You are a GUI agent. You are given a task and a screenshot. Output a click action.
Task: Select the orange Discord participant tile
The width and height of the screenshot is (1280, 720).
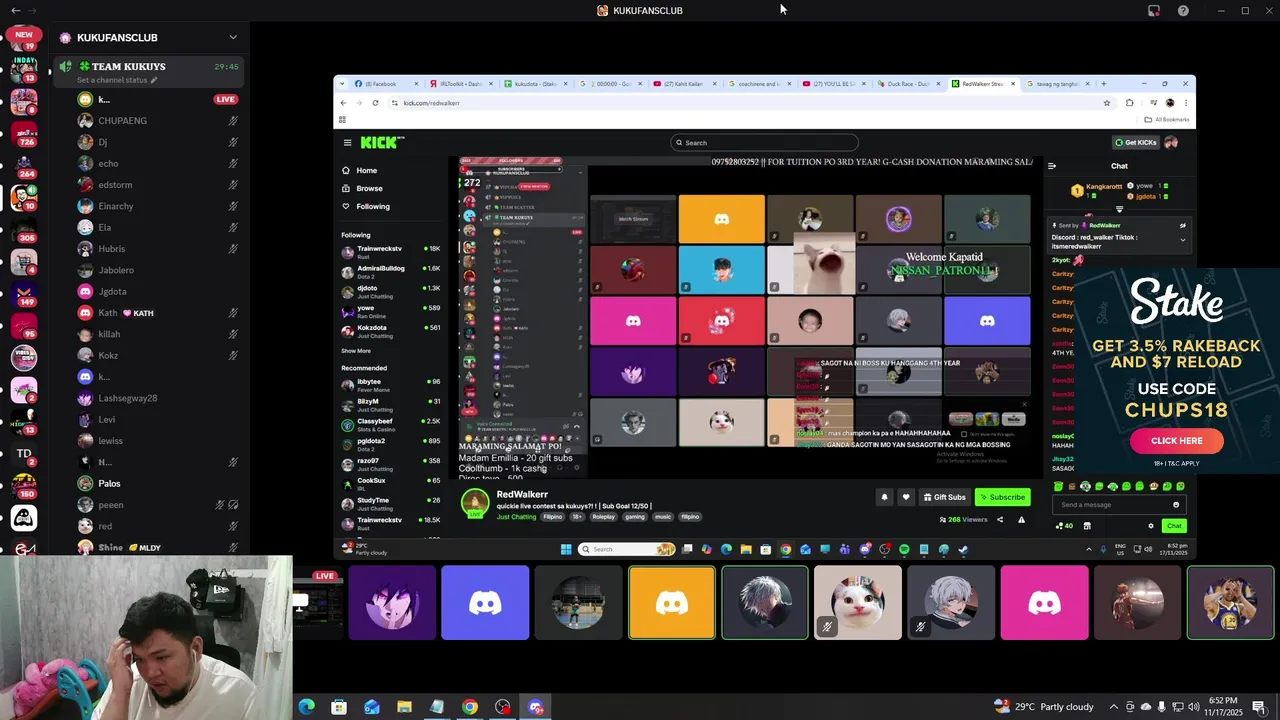click(672, 603)
